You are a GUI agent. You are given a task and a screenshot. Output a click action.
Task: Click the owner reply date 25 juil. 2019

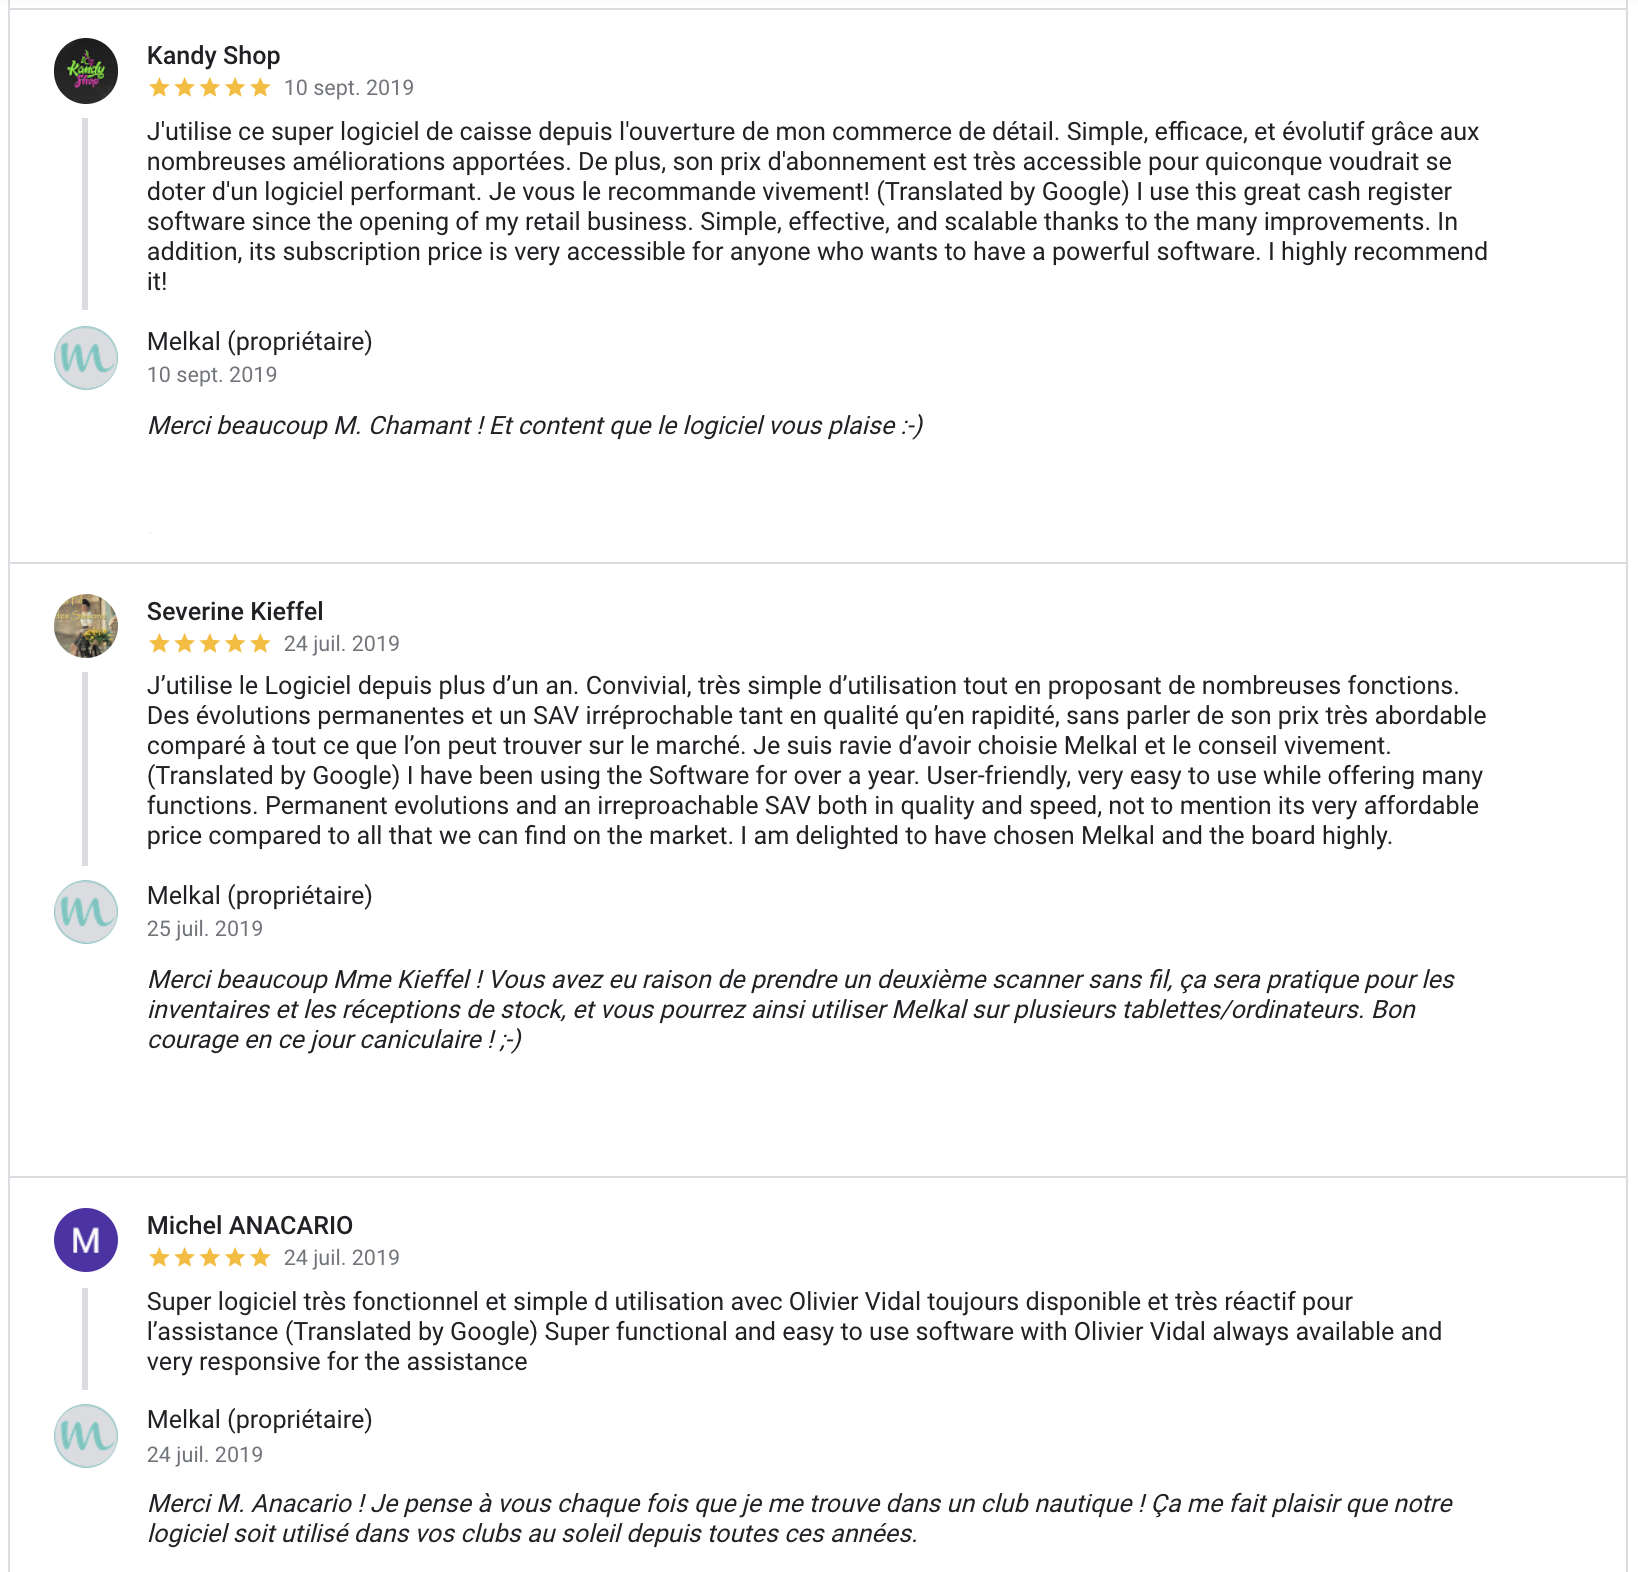(x=205, y=929)
